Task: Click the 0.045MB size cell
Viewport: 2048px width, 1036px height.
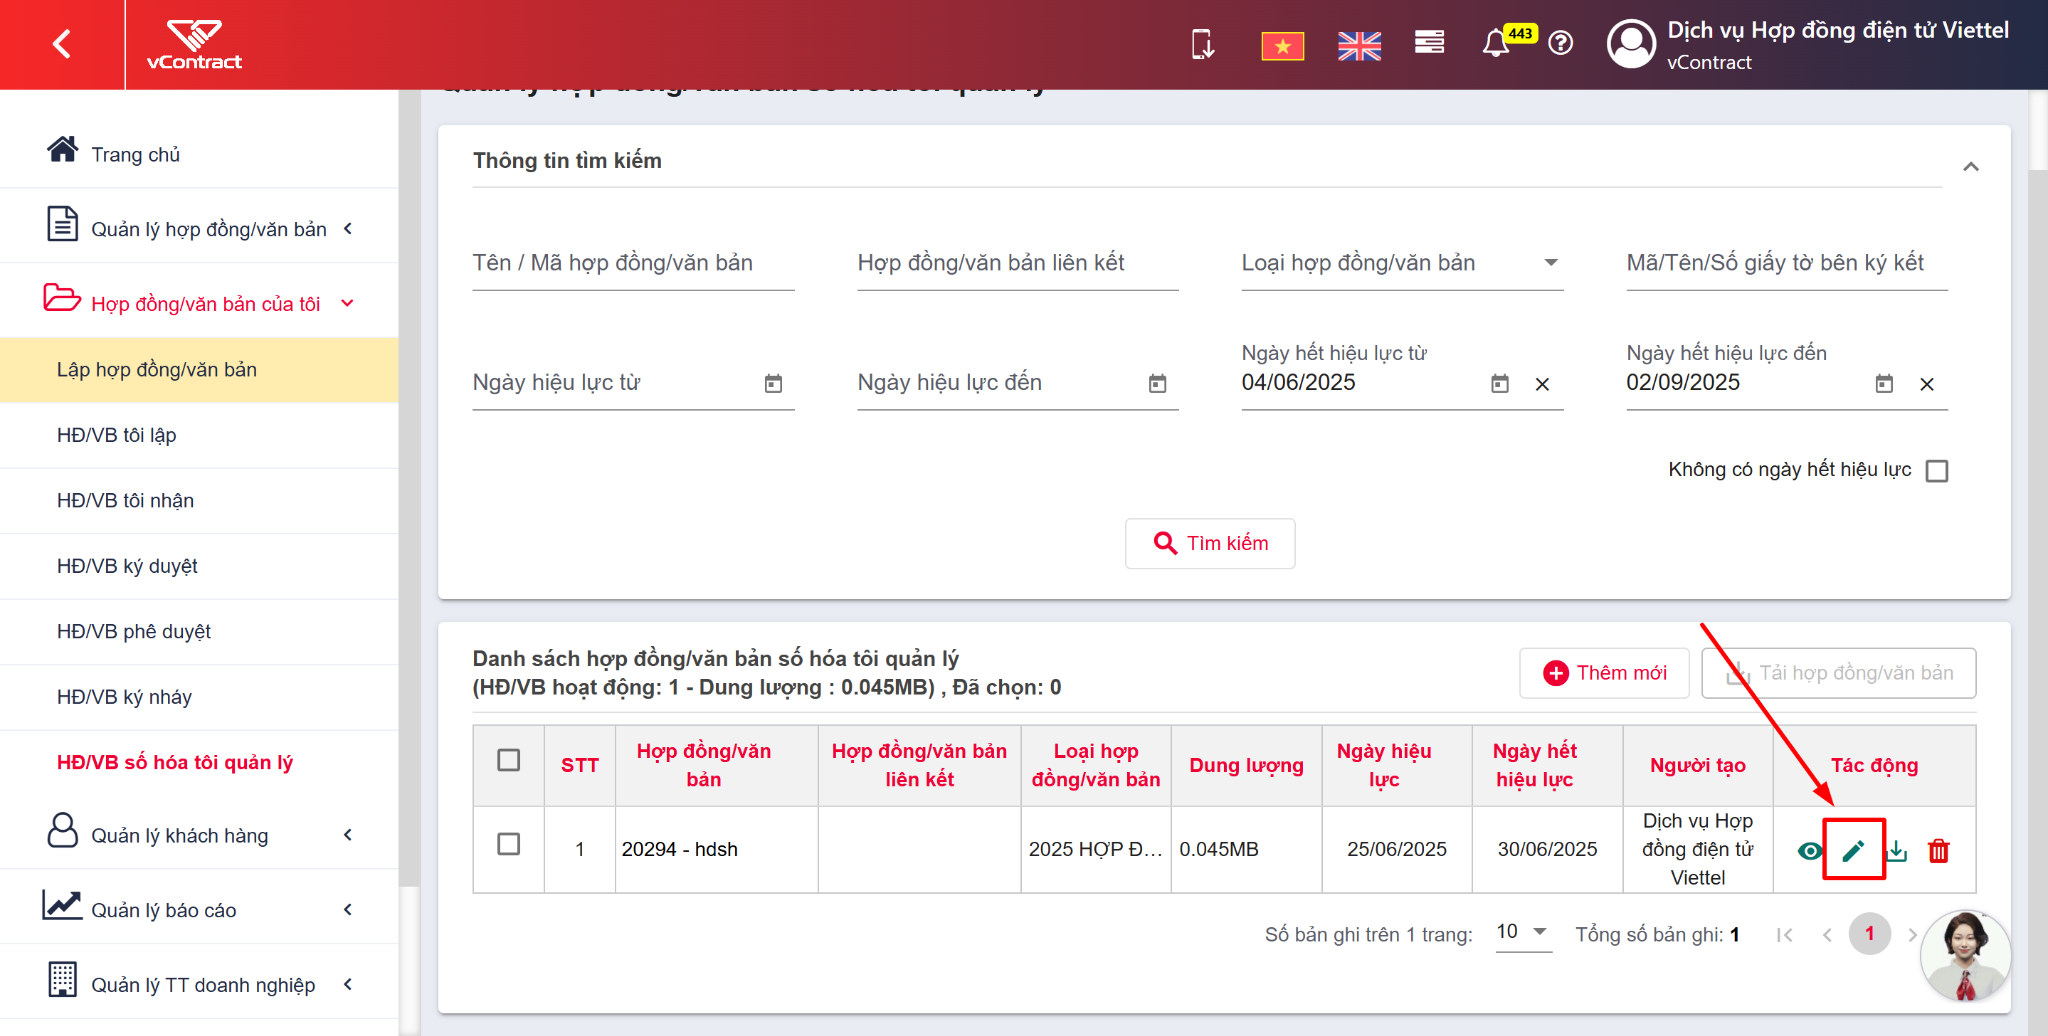Action: click(x=1246, y=849)
